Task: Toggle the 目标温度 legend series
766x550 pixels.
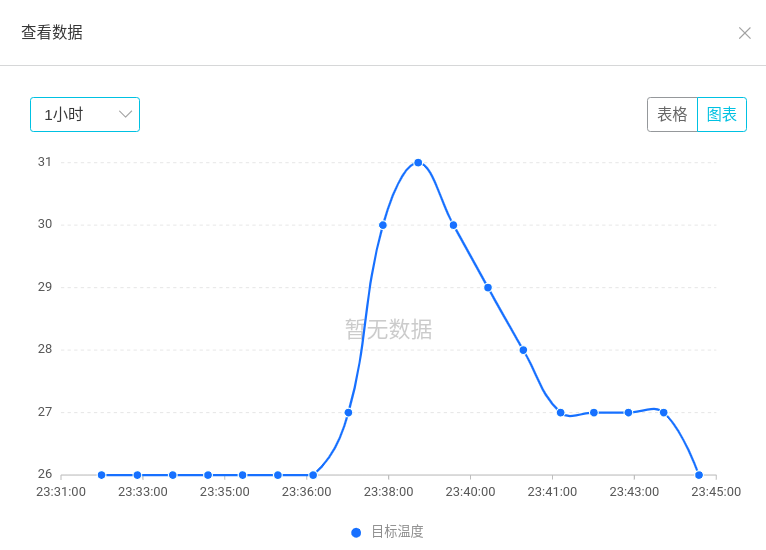Action: [387, 532]
